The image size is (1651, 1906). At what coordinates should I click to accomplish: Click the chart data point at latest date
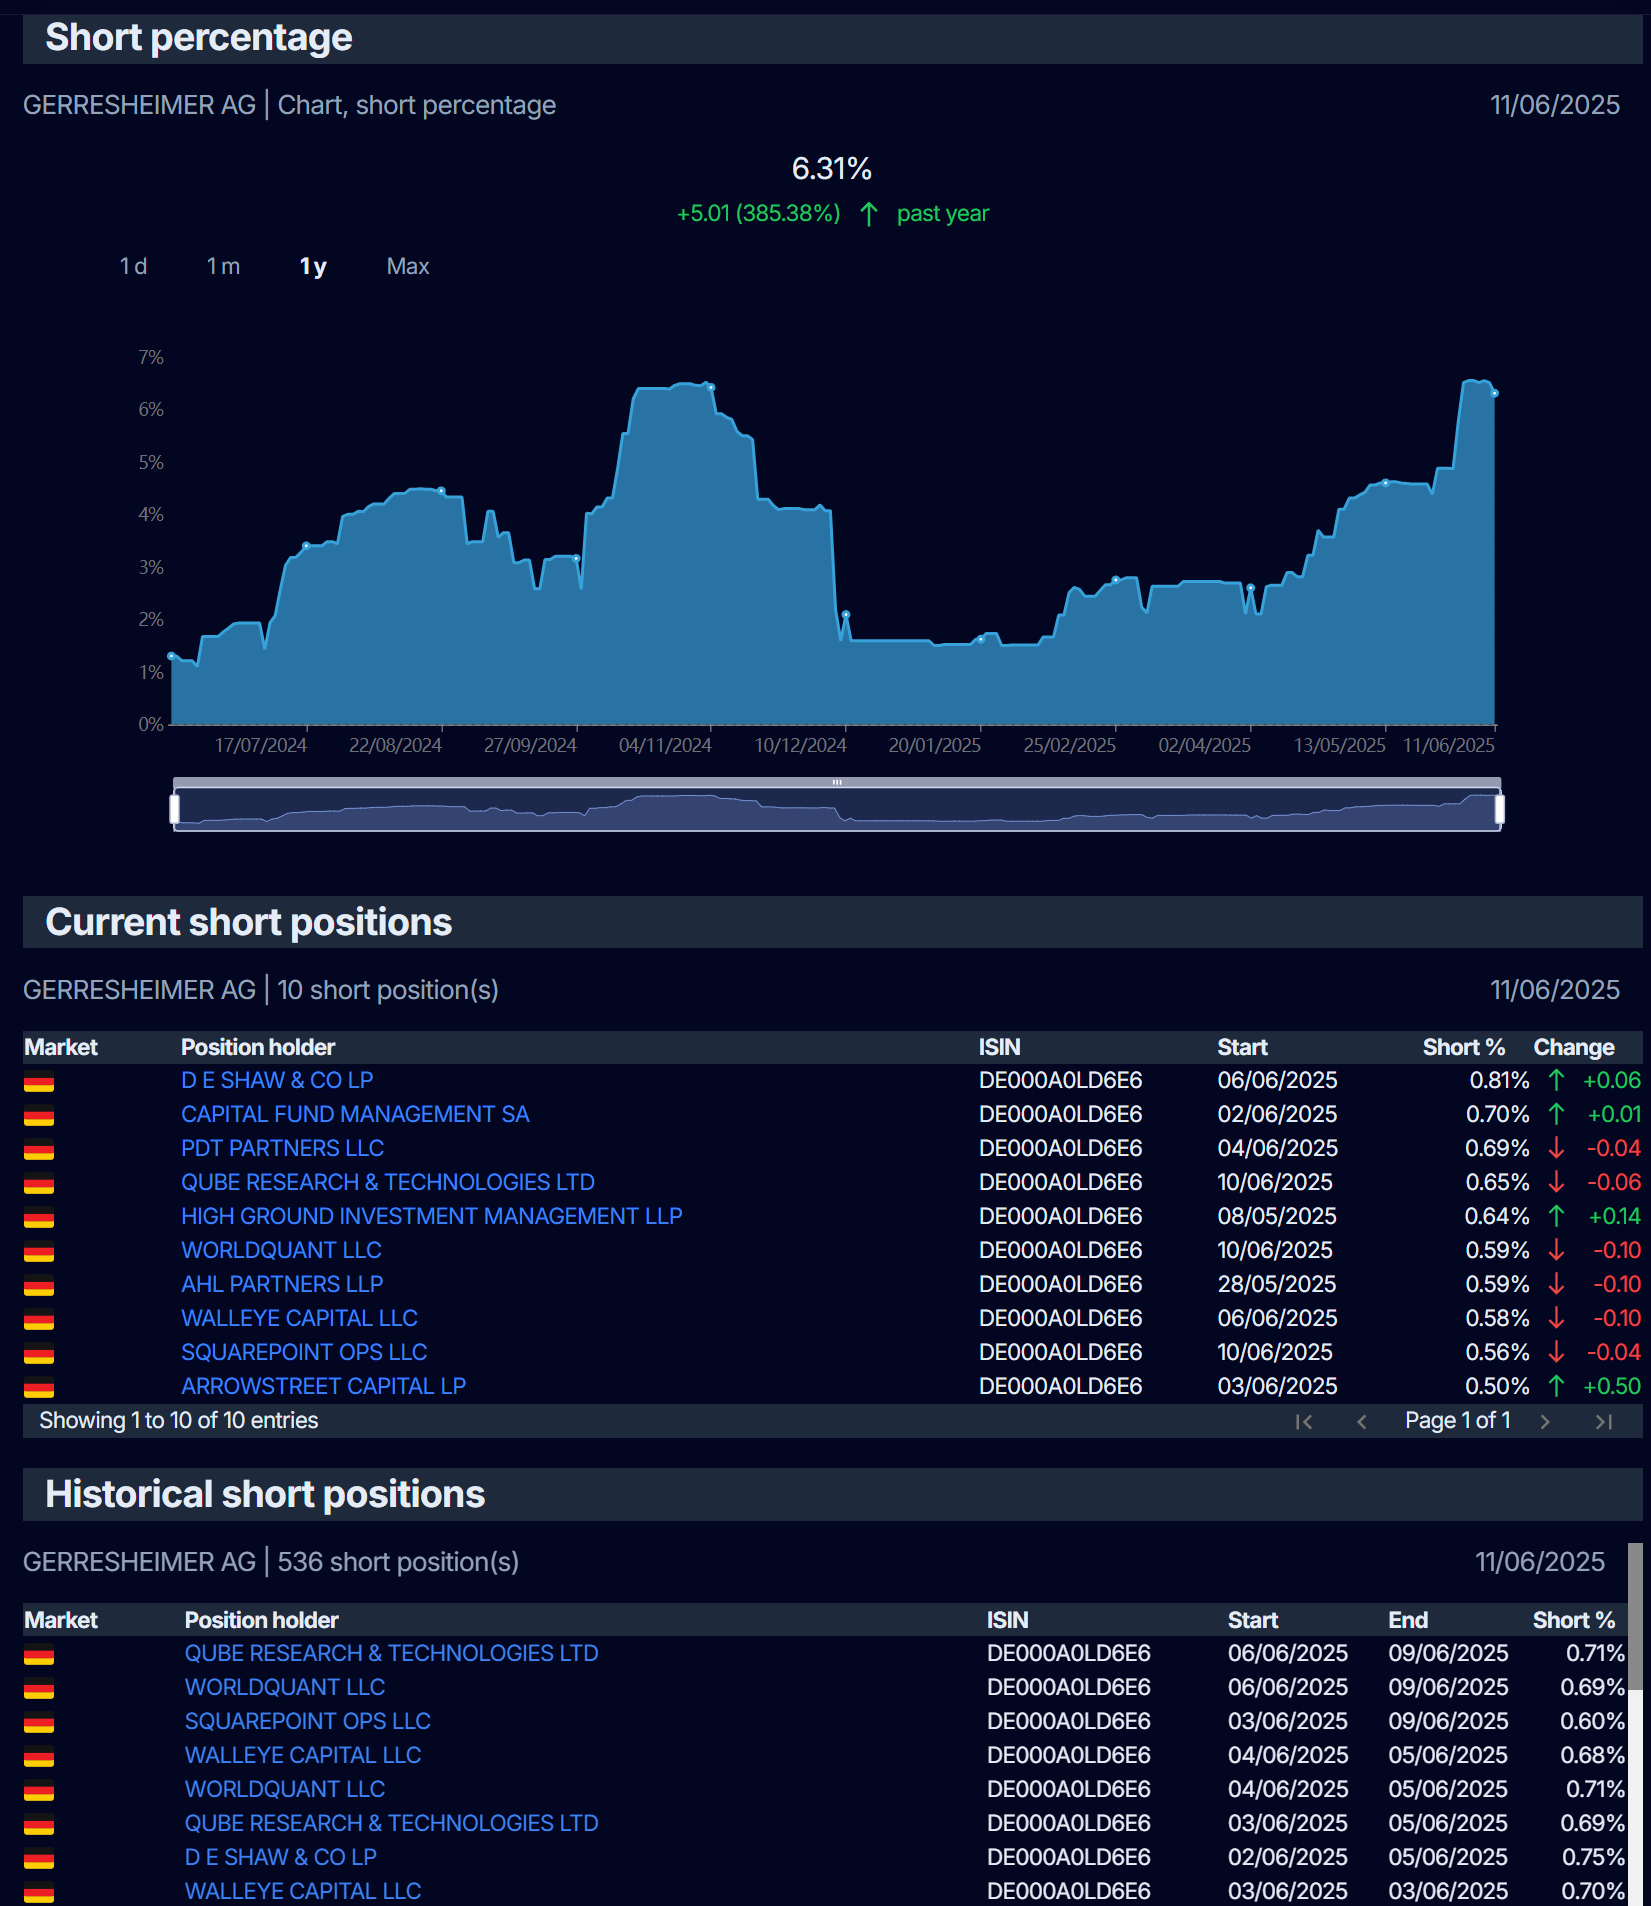(x=1495, y=394)
